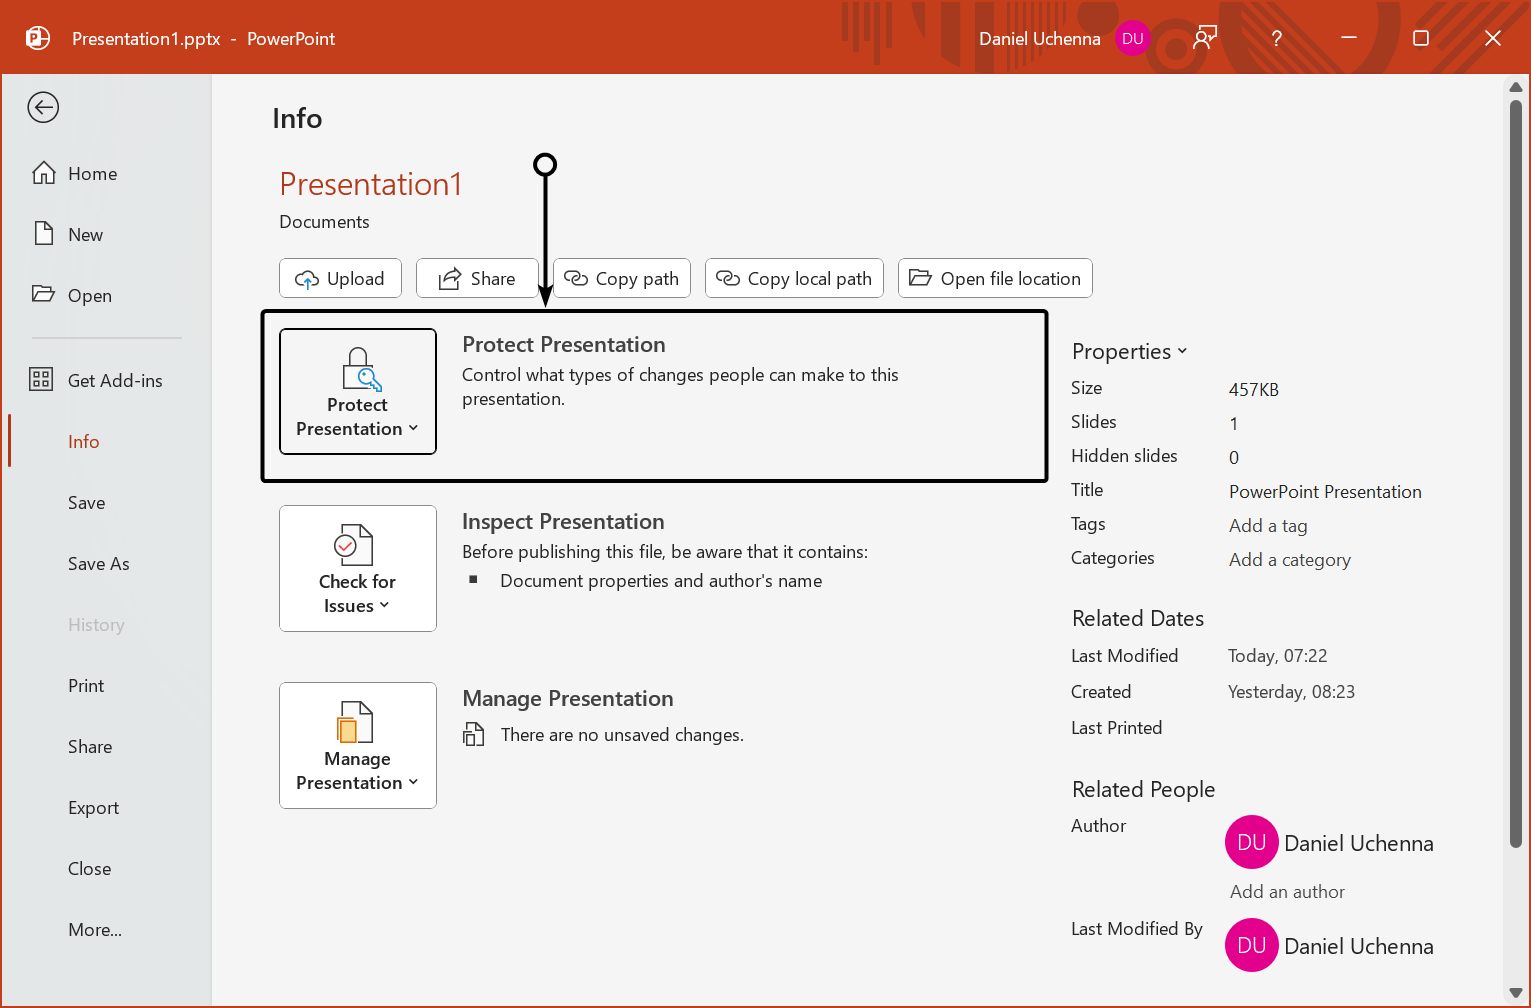
Task: Share the presentation
Action: [477, 278]
